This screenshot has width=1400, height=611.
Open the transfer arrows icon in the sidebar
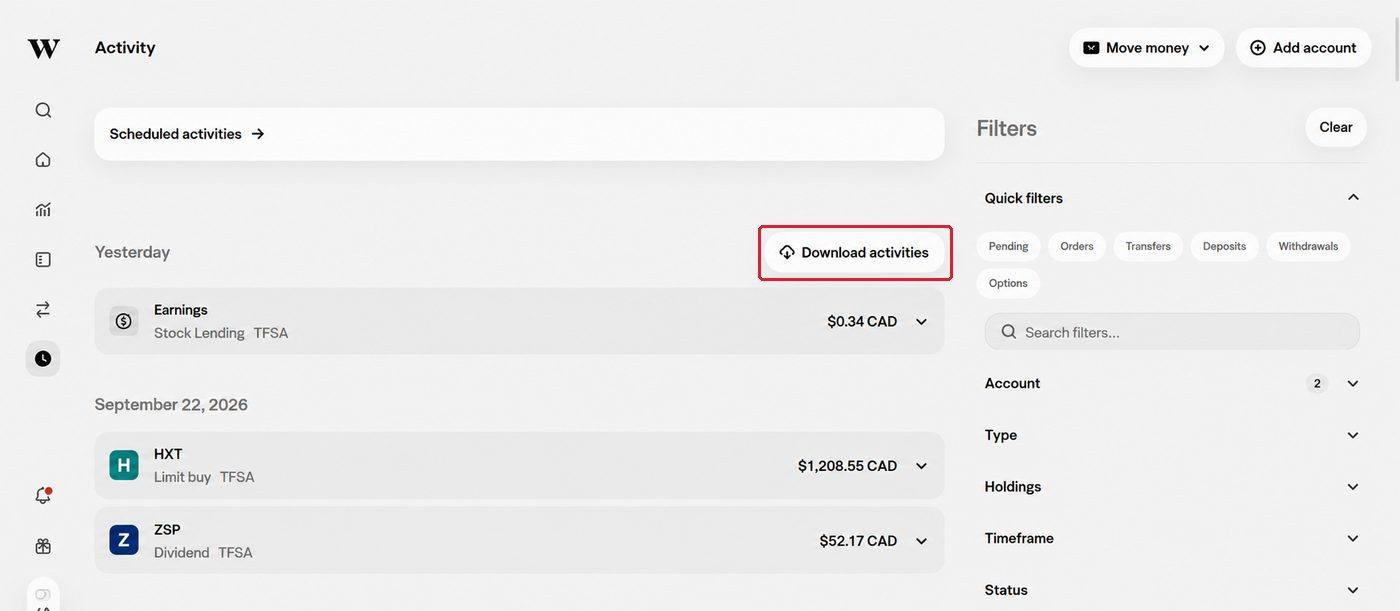point(43,310)
